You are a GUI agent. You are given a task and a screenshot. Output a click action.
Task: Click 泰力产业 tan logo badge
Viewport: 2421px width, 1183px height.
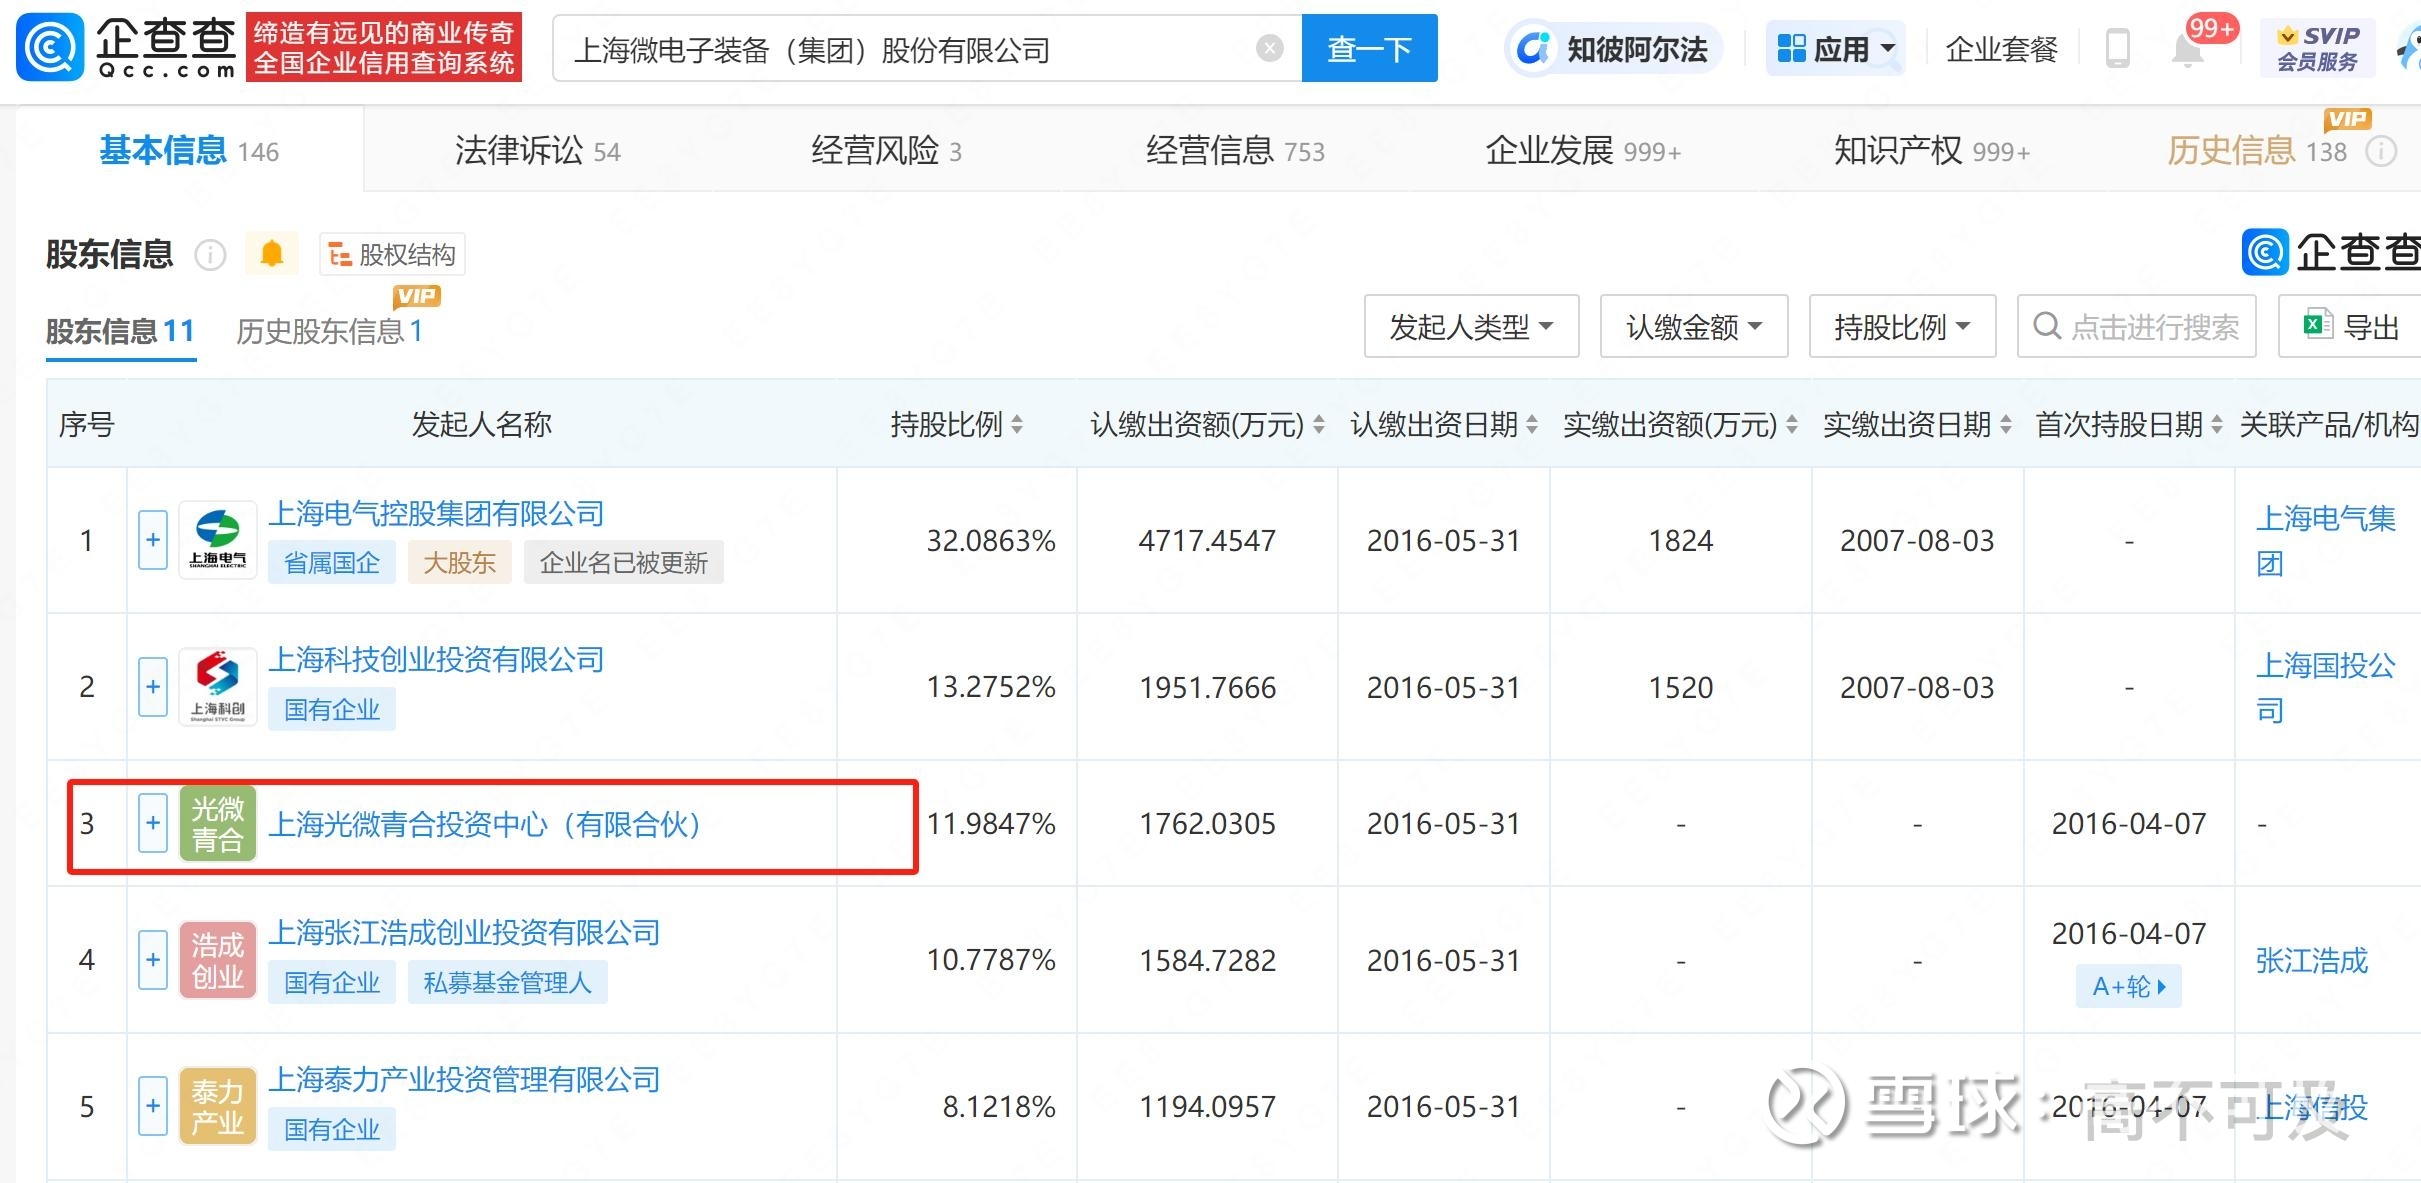click(x=218, y=1106)
